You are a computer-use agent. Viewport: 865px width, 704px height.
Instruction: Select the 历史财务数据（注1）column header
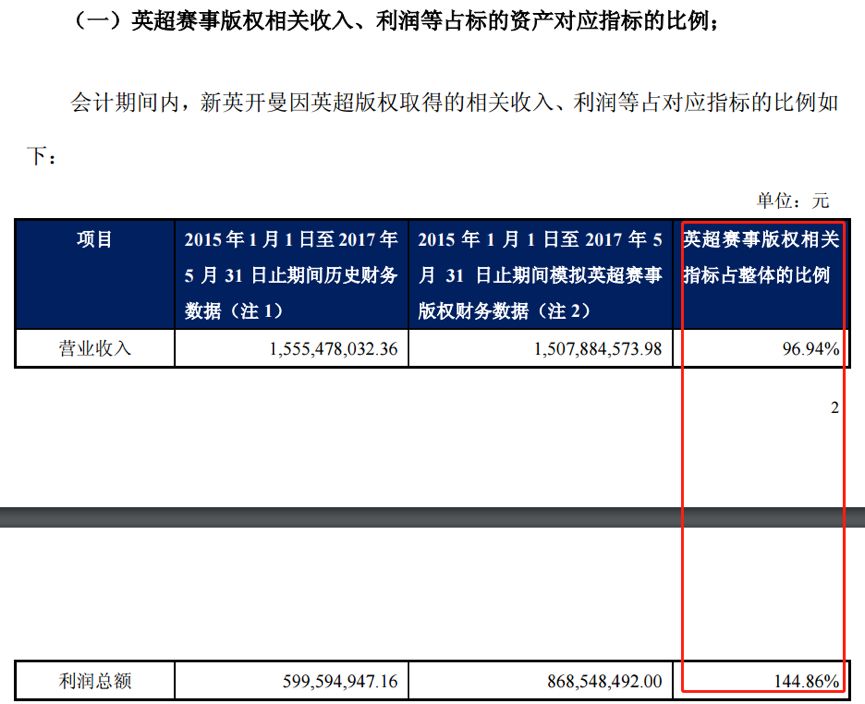point(291,275)
